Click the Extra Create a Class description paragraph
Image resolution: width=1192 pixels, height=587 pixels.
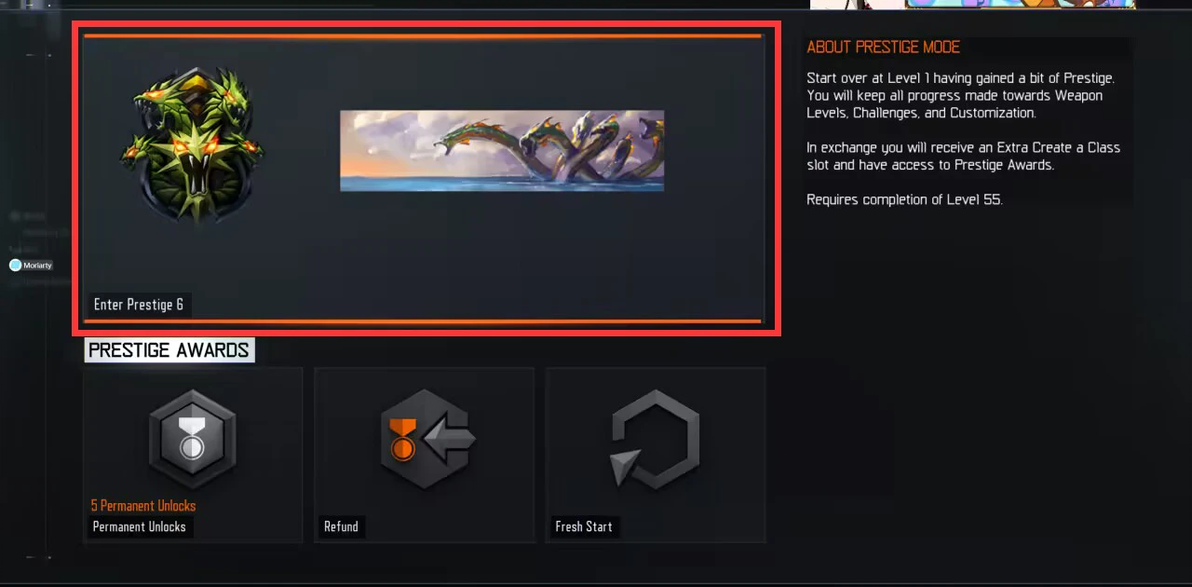coord(963,157)
